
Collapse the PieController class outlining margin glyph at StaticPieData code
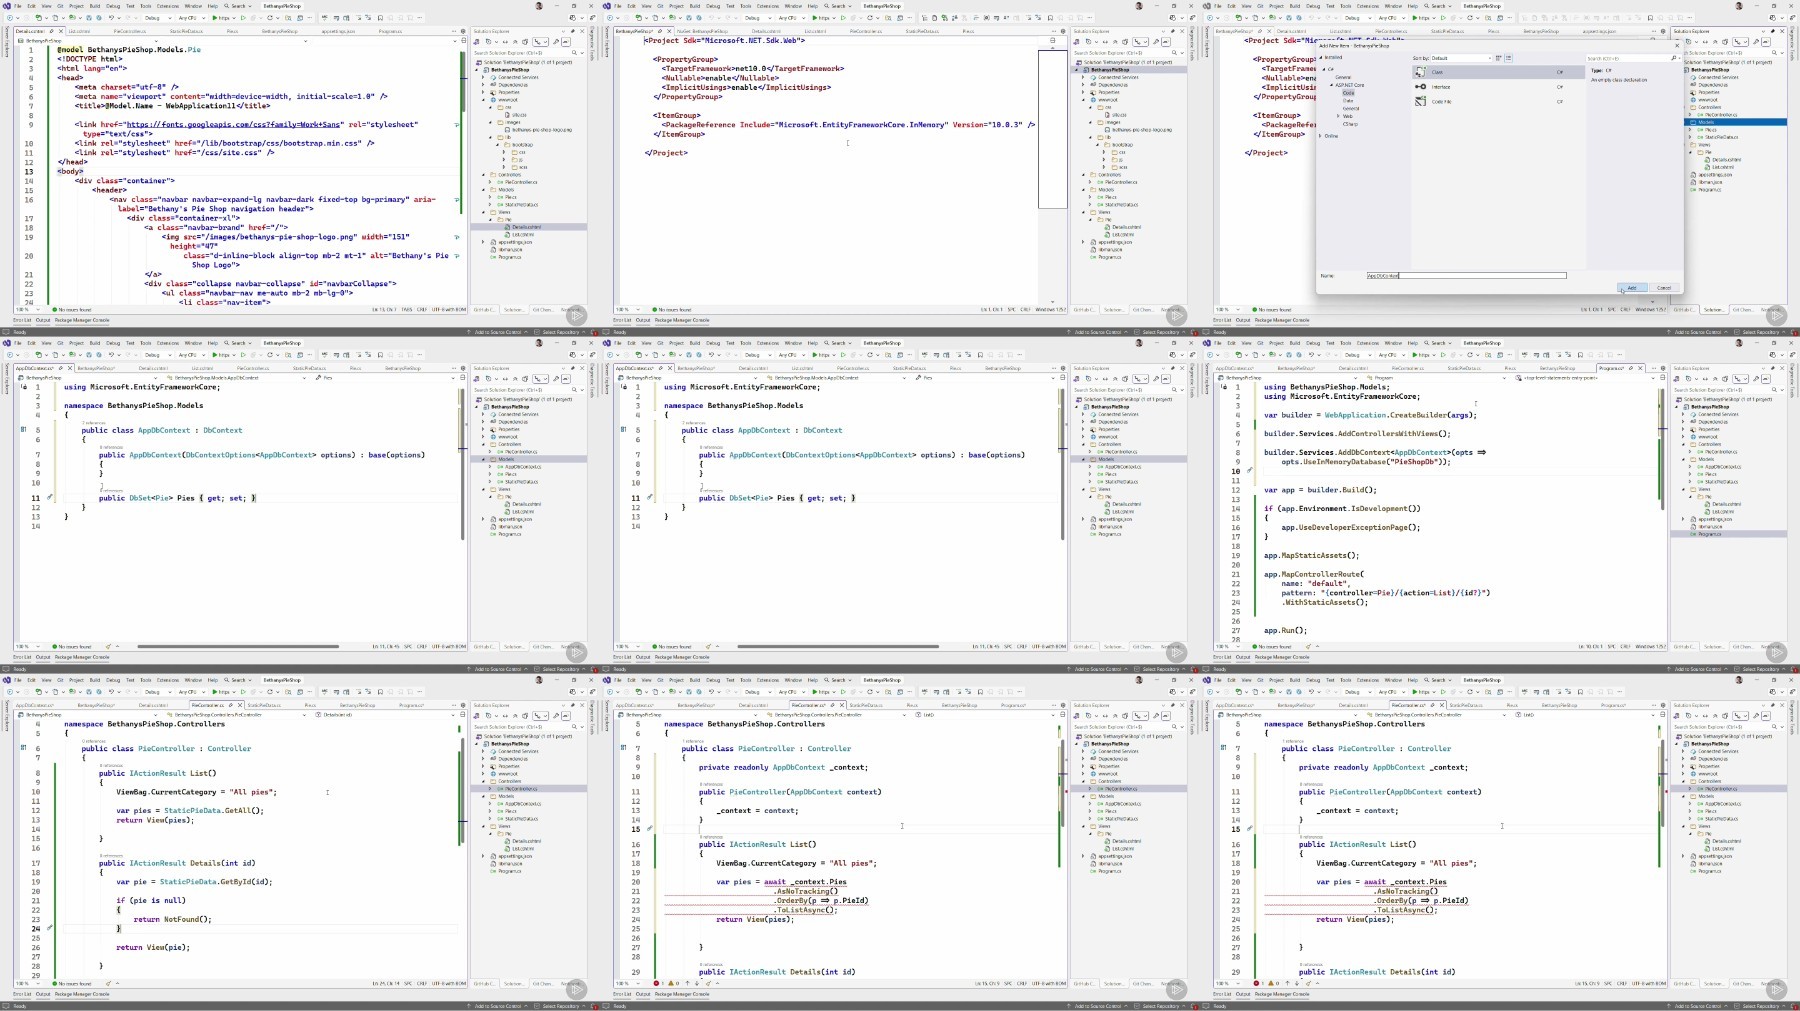point(24,748)
